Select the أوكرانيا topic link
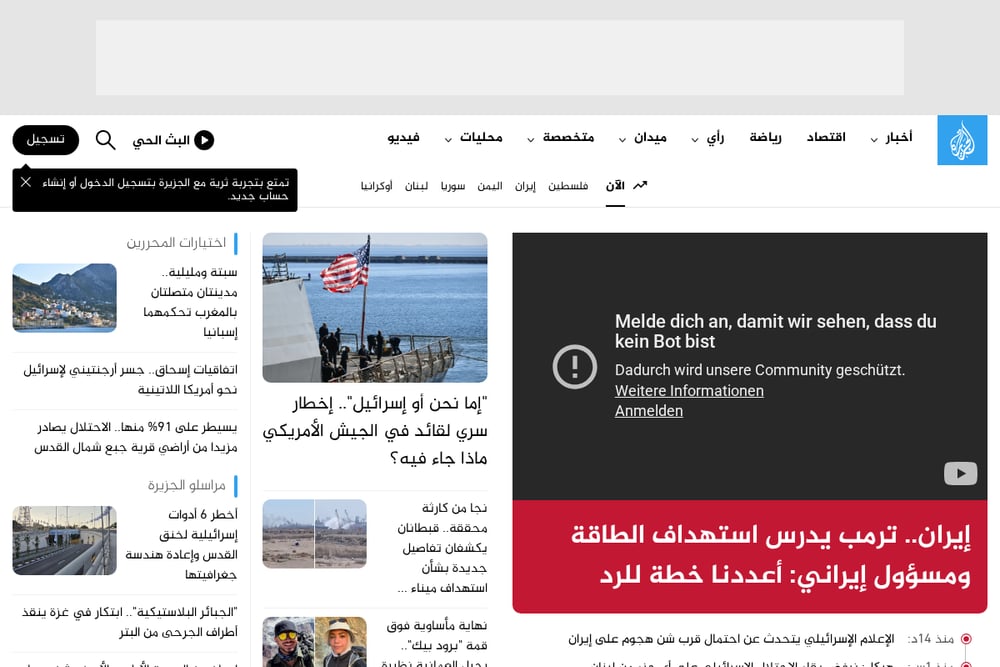1000x667 pixels. point(376,186)
